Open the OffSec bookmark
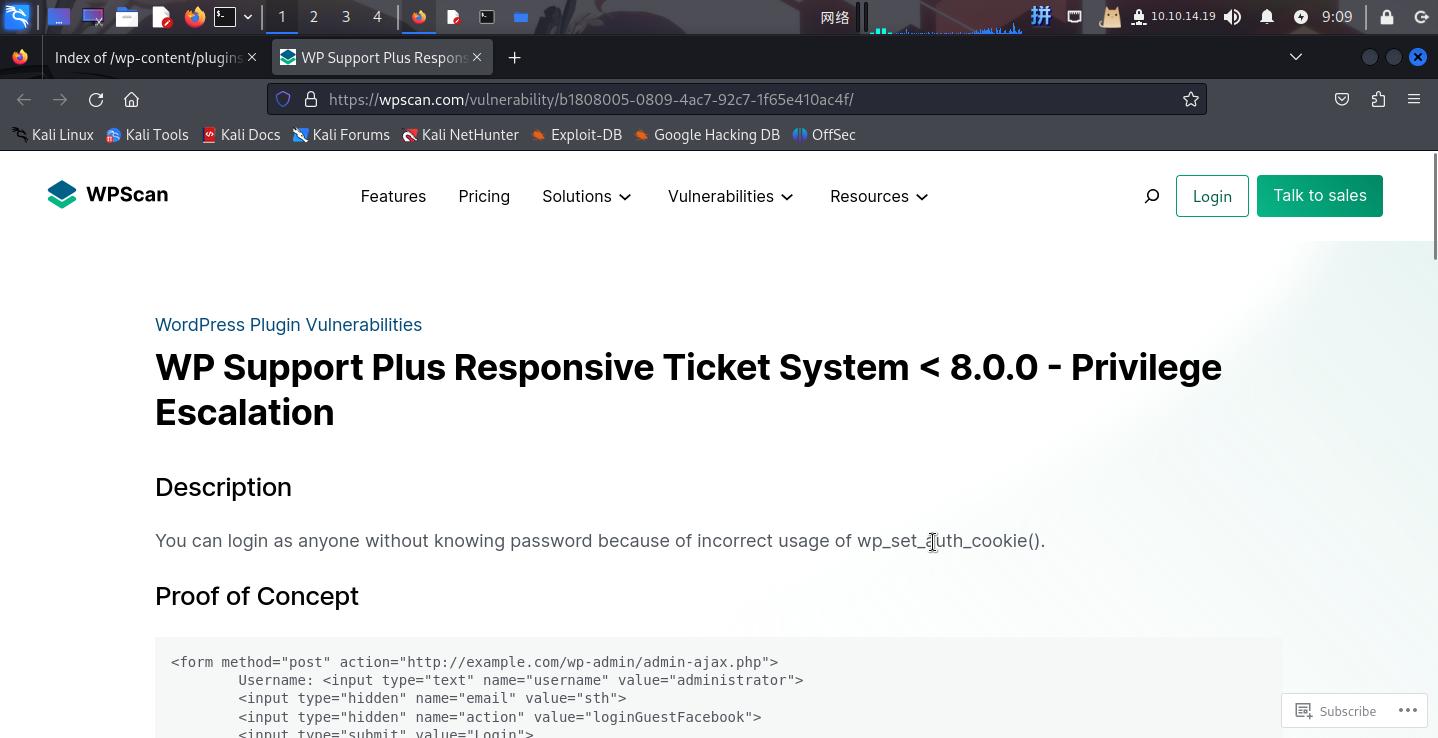The width and height of the screenshot is (1438, 738). click(x=824, y=135)
